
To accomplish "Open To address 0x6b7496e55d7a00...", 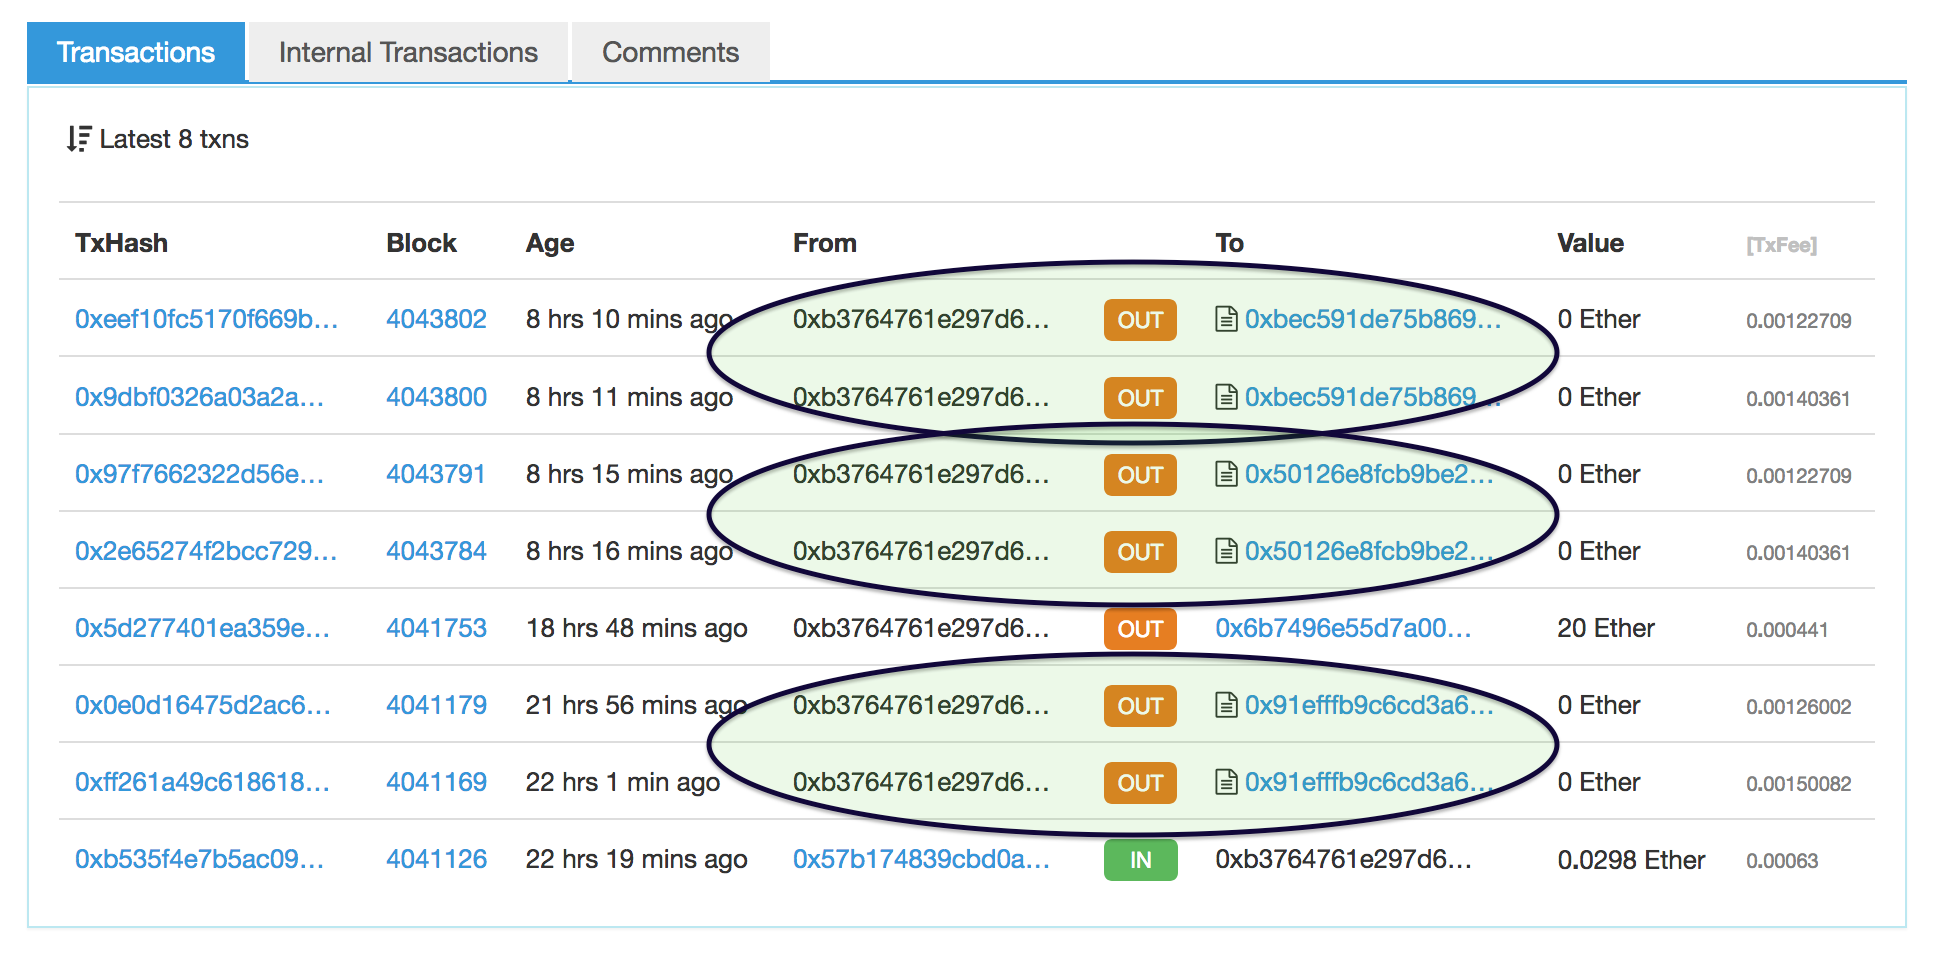I will [x=1343, y=628].
